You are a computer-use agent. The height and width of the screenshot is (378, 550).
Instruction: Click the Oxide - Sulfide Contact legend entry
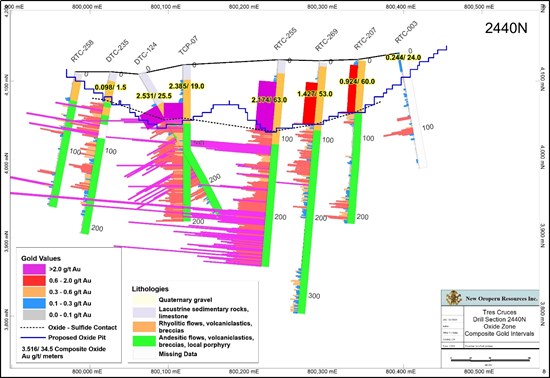tap(69, 328)
